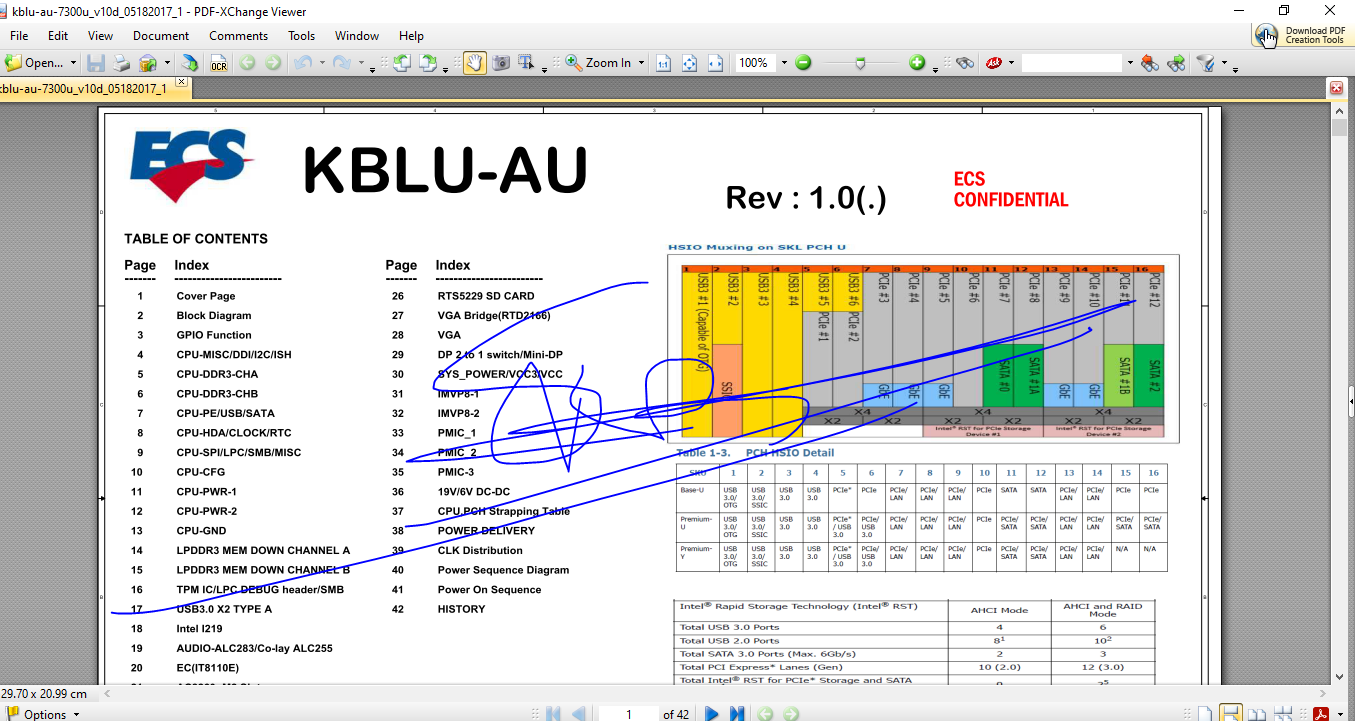
Task: Open the Document menu
Action: 161,36
